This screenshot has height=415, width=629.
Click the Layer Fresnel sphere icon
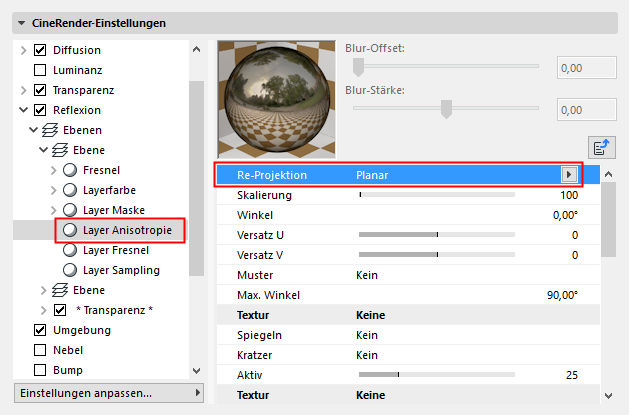click(70, 250)
